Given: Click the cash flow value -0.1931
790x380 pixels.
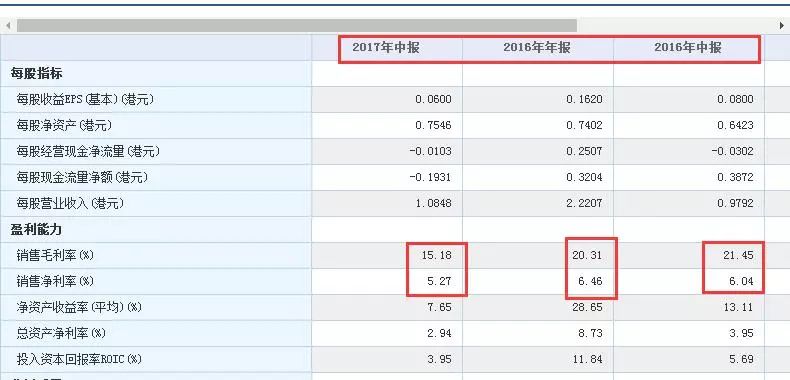Looking at the screenshot, I should [x=431, y=177].
